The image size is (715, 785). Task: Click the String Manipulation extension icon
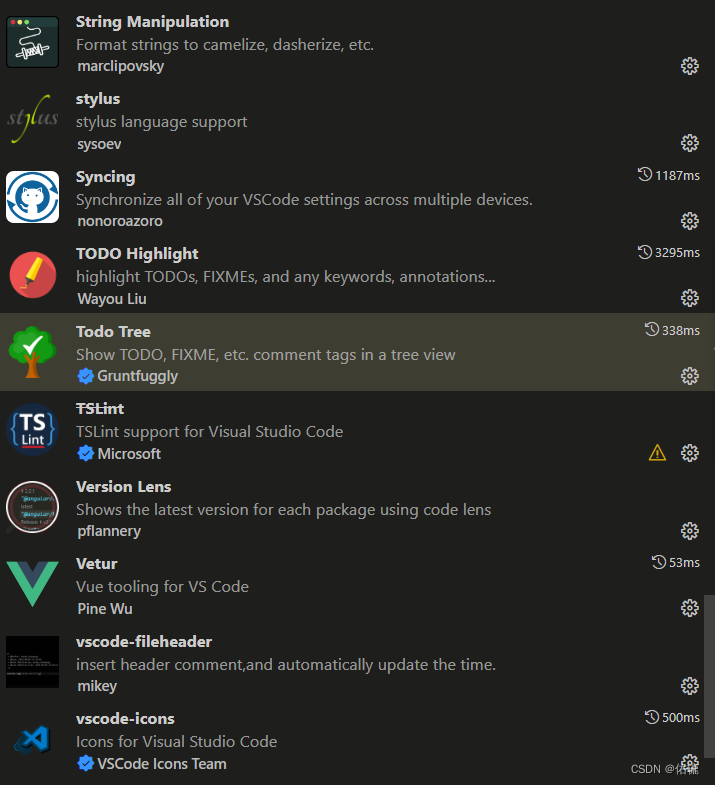click(x=33, y=42)
